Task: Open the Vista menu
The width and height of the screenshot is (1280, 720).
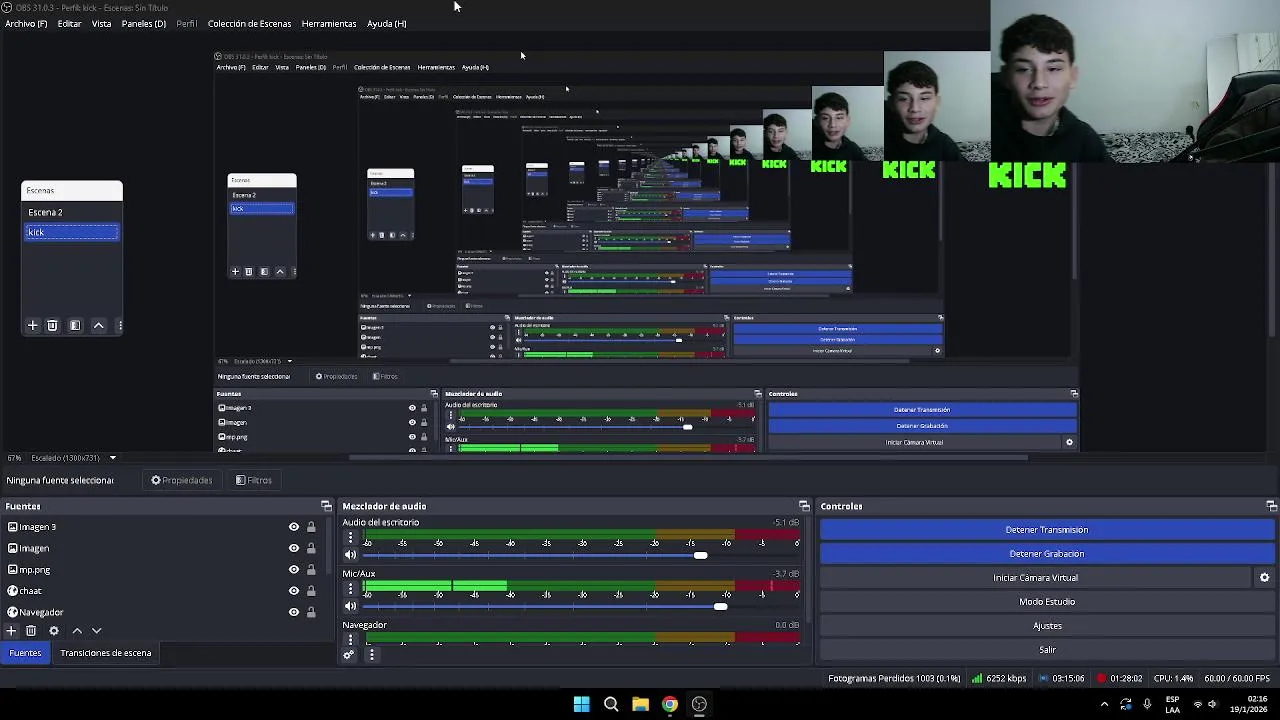Action: [x=101, y=24]
